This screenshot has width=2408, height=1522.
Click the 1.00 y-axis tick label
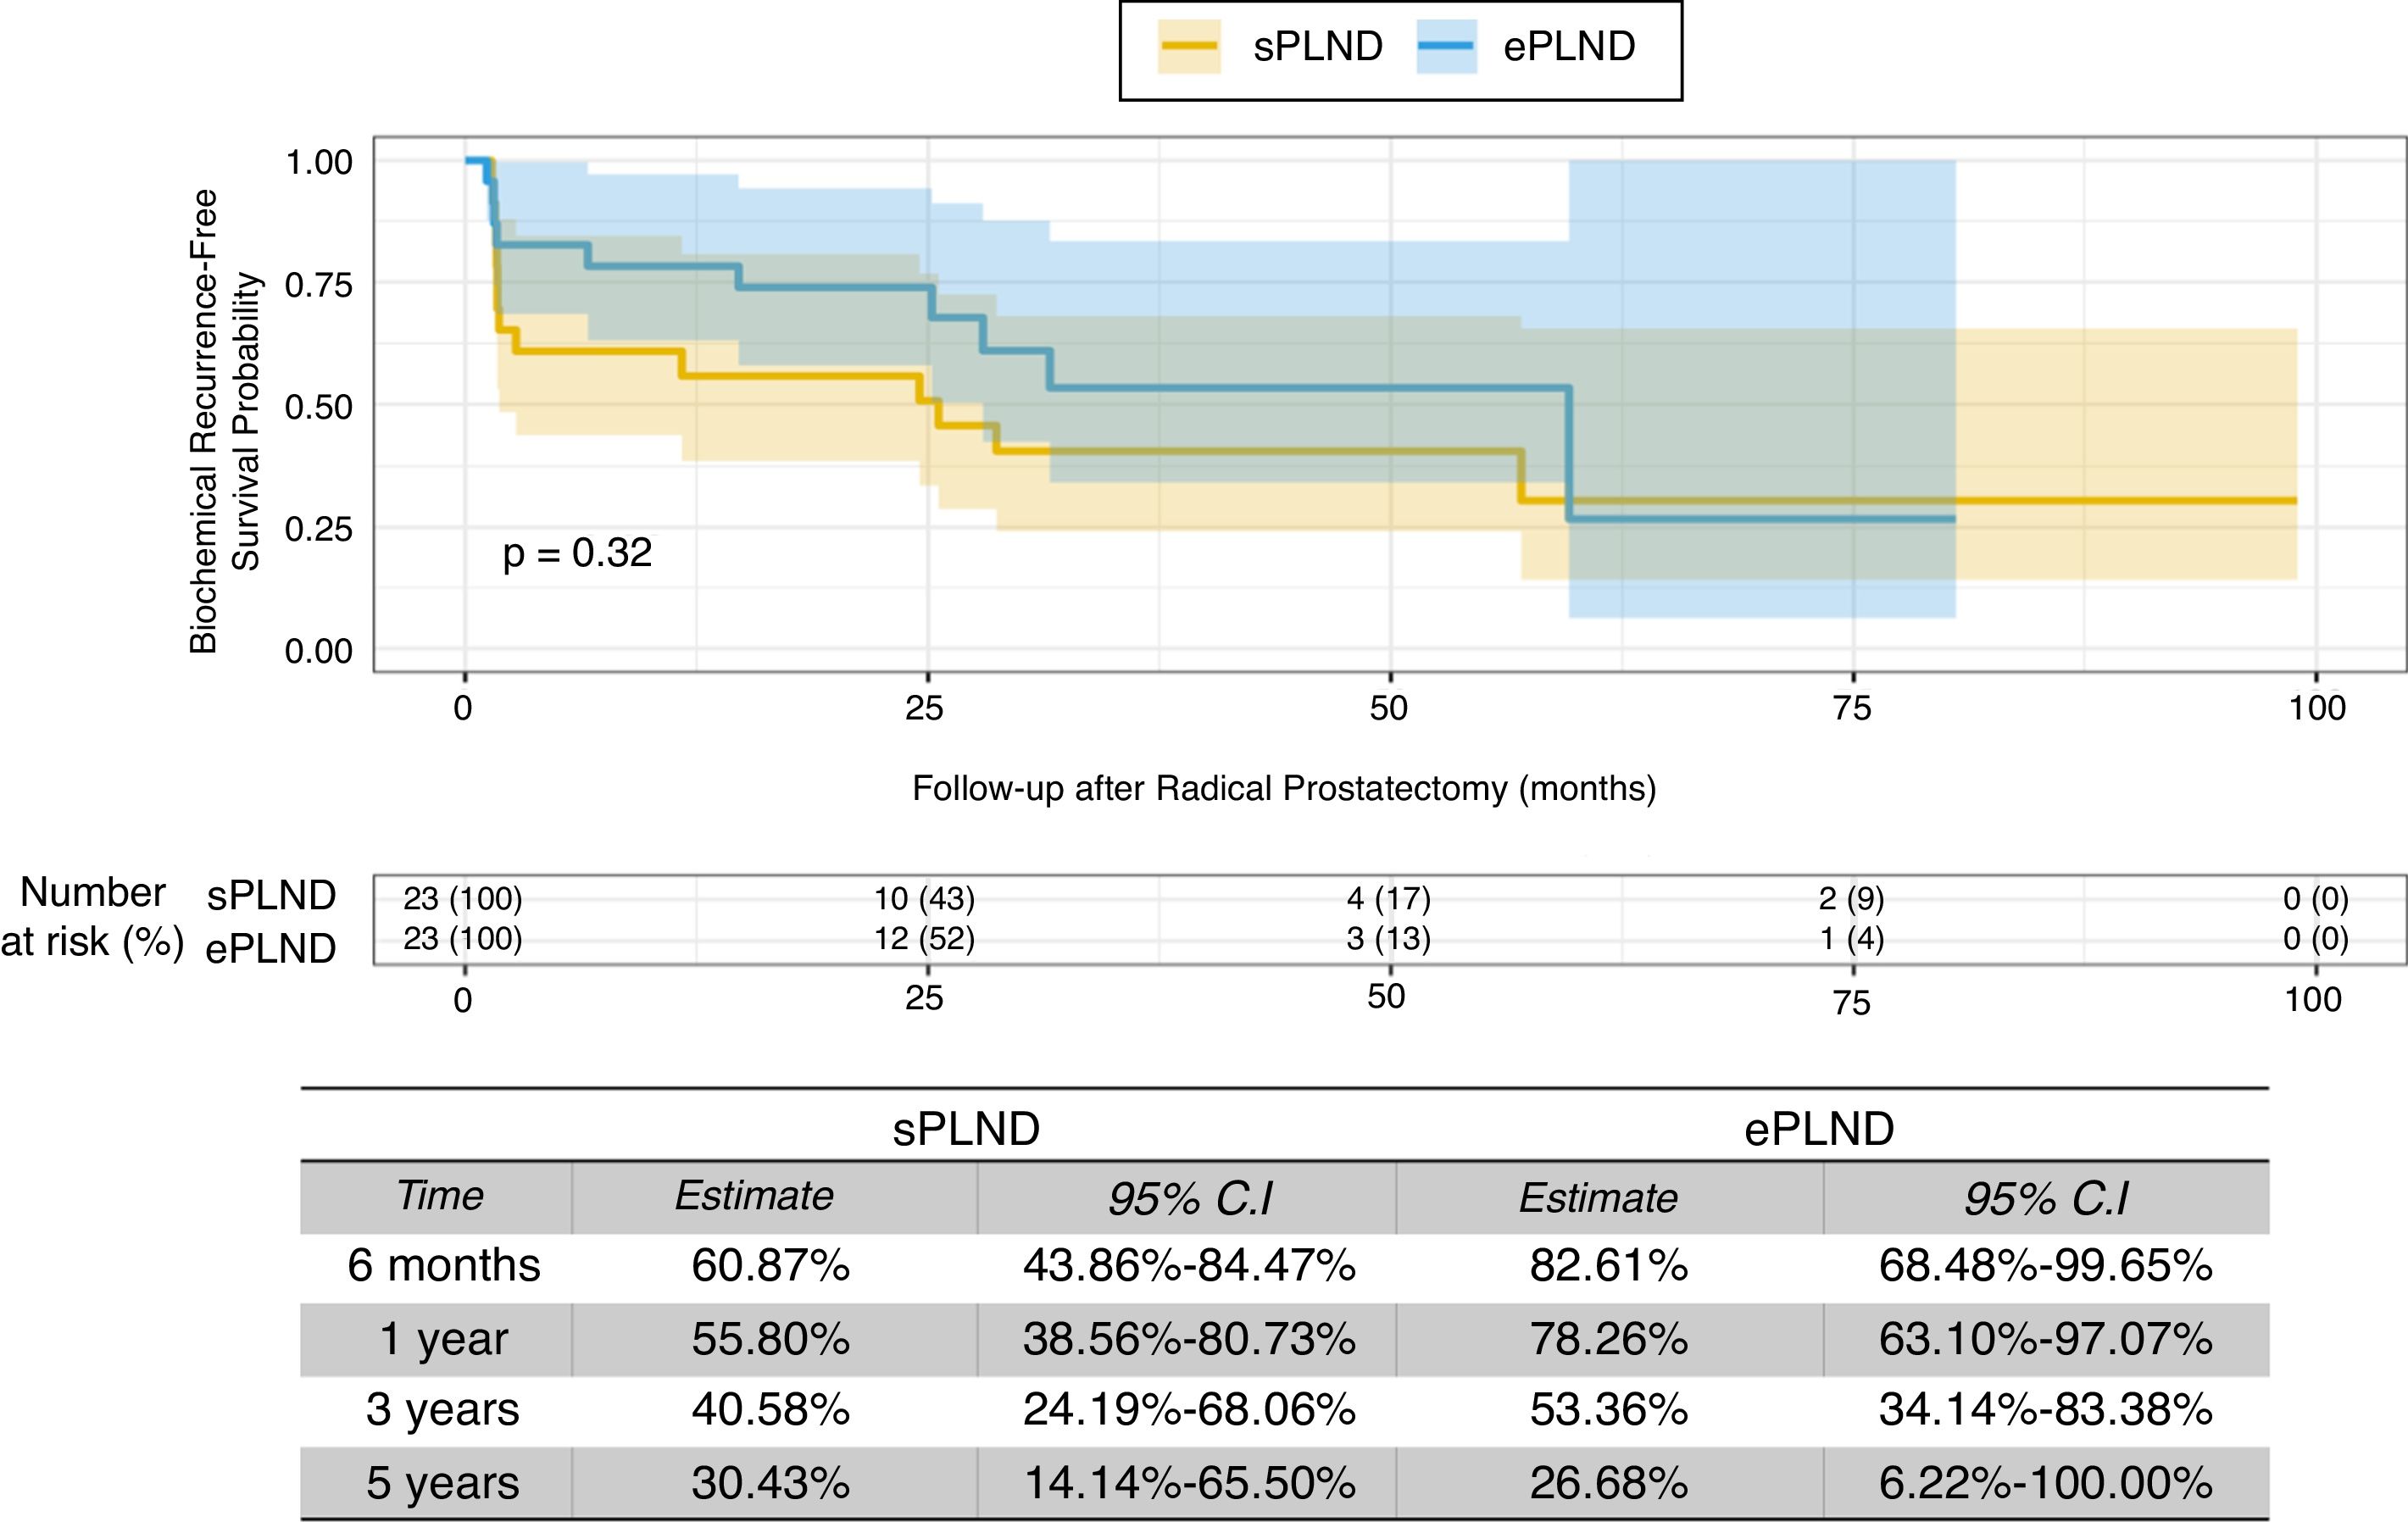pyautogui.click(x=319, y=162)
